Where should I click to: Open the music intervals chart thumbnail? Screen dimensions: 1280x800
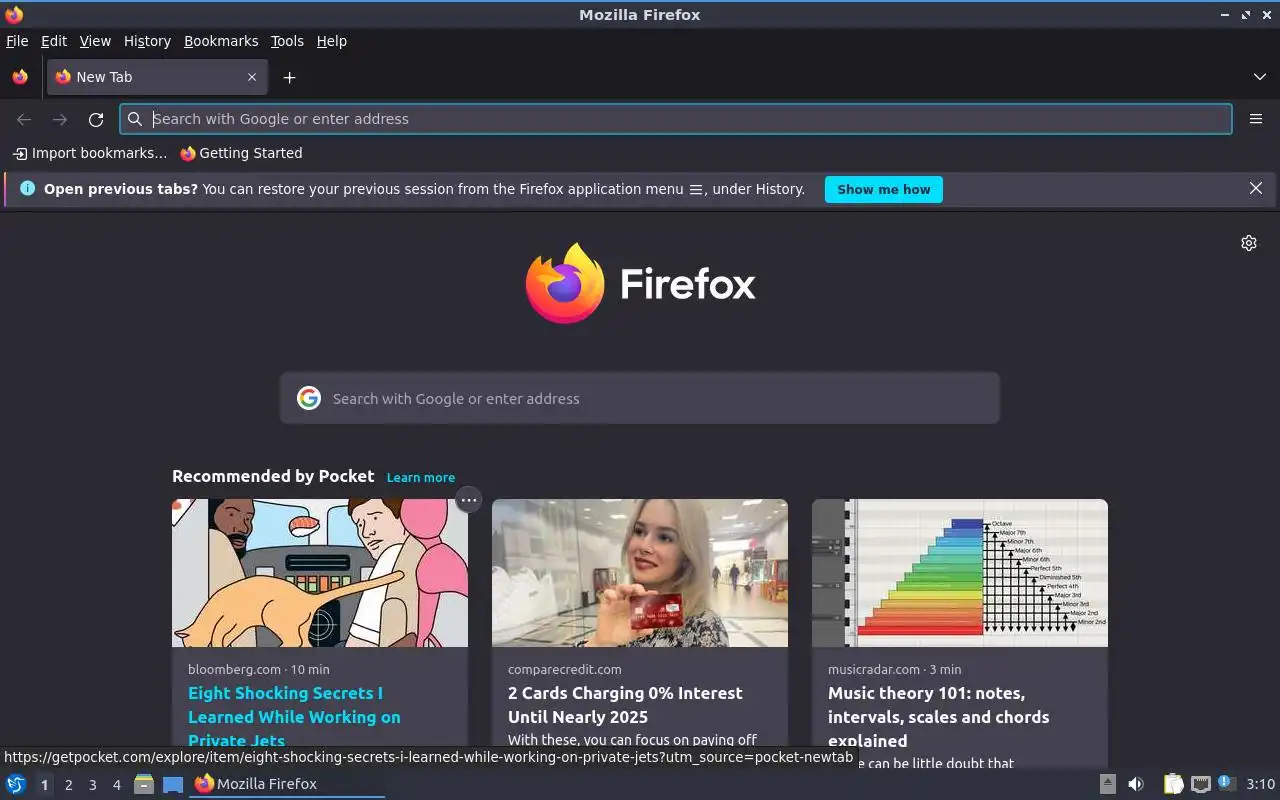960,573
